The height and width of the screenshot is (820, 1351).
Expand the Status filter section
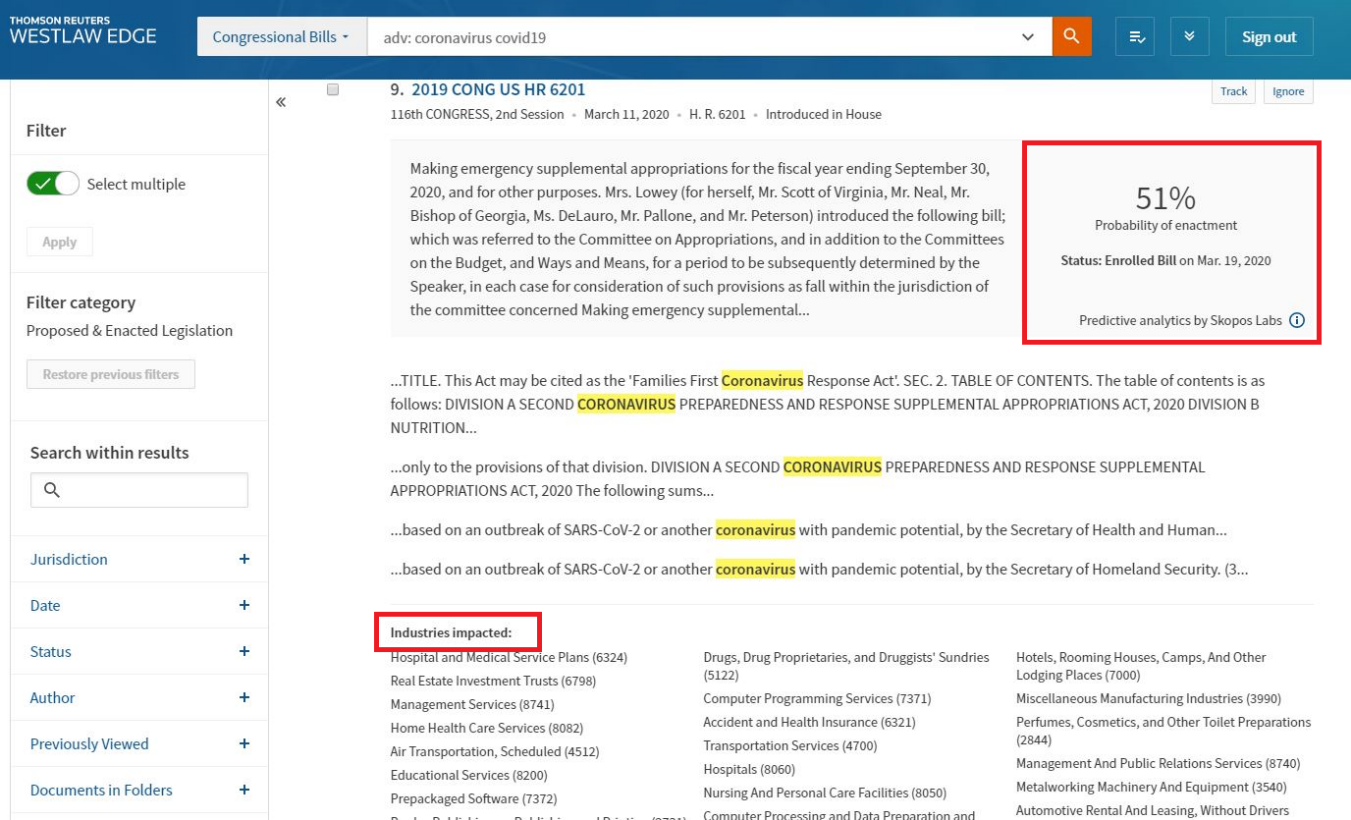(x=244, y=652)
